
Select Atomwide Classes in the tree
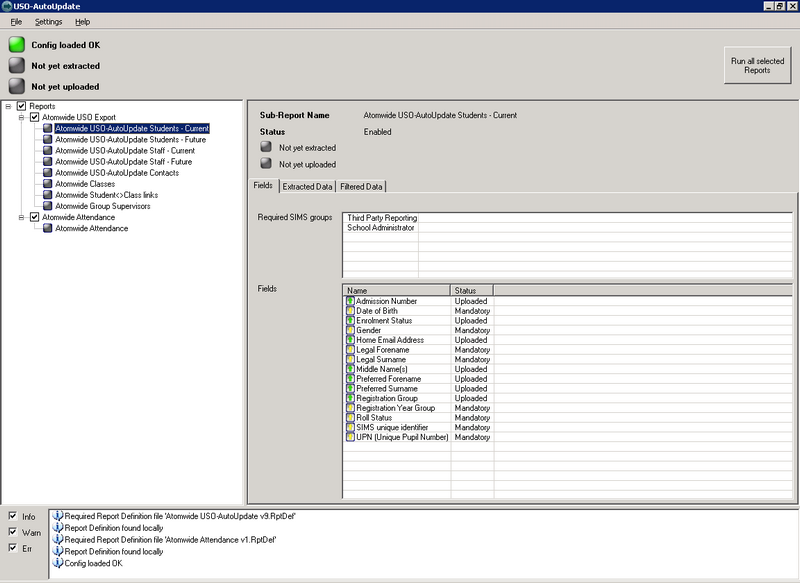[x=85, y=184]
